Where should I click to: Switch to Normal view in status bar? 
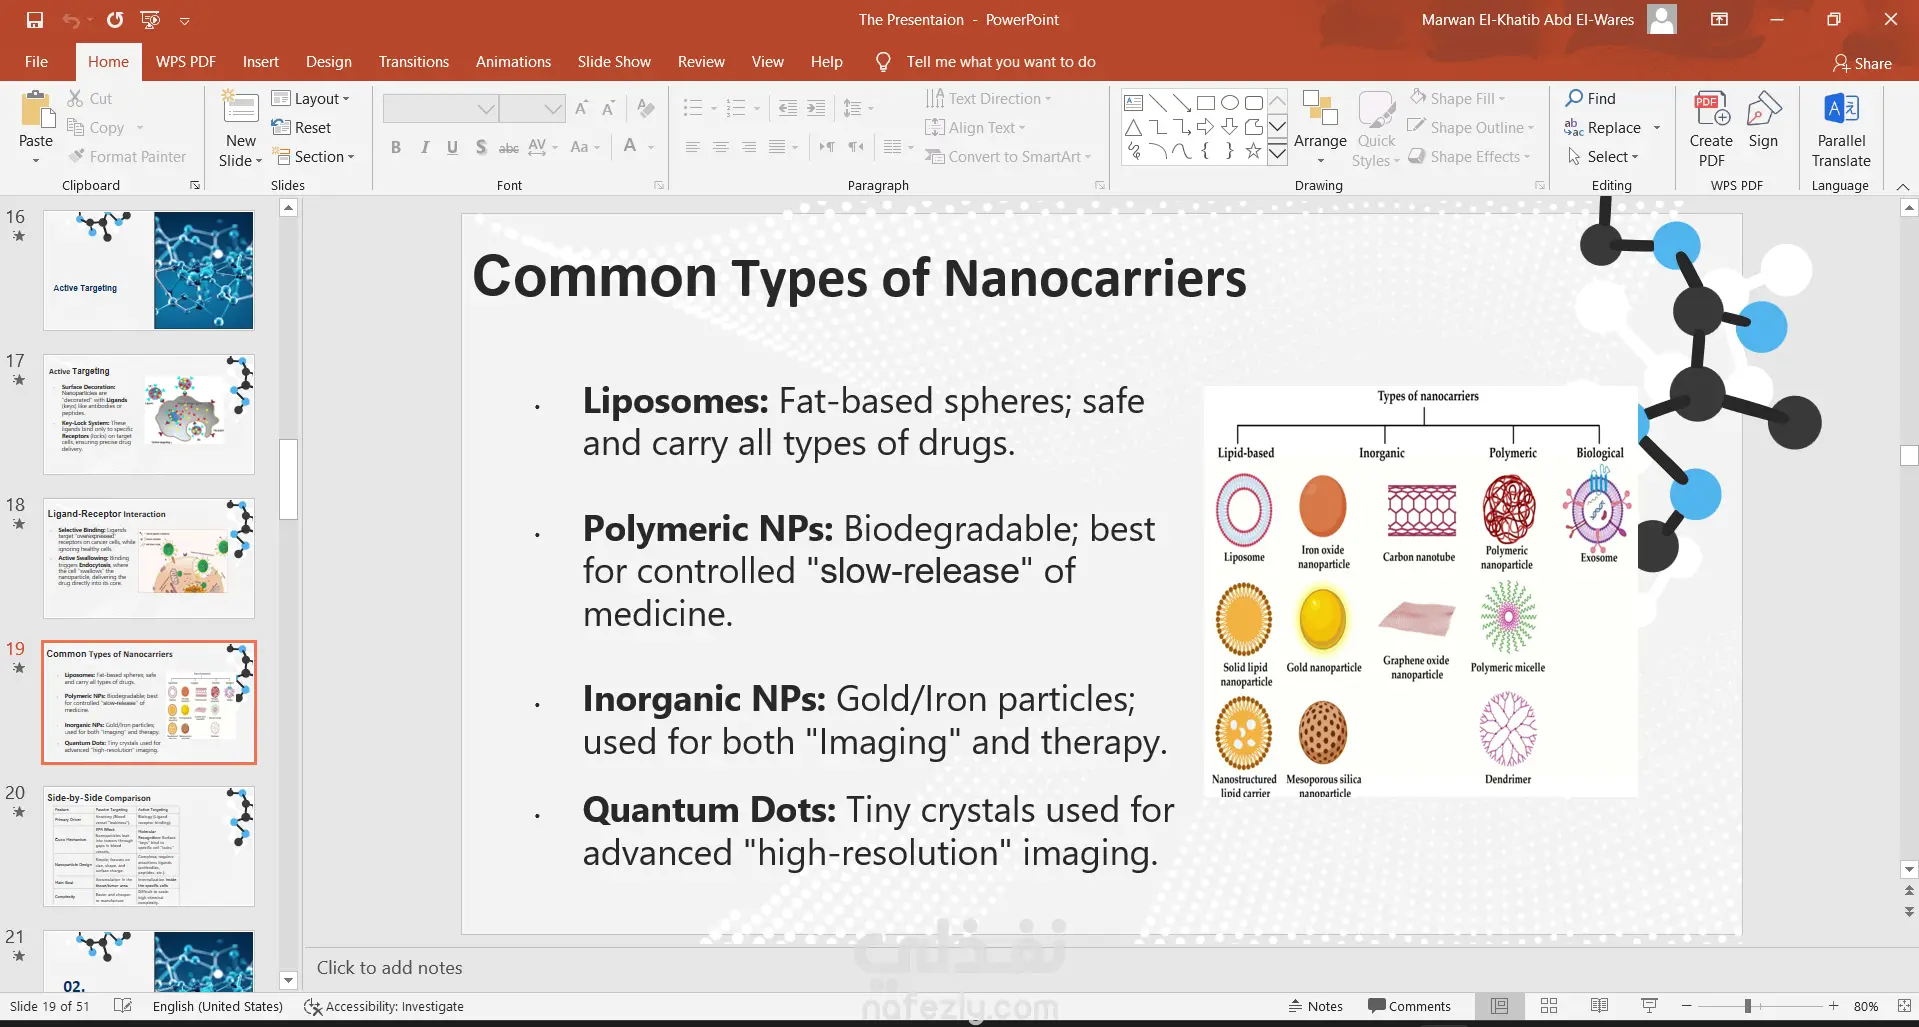click(x=1499, y=1006)
